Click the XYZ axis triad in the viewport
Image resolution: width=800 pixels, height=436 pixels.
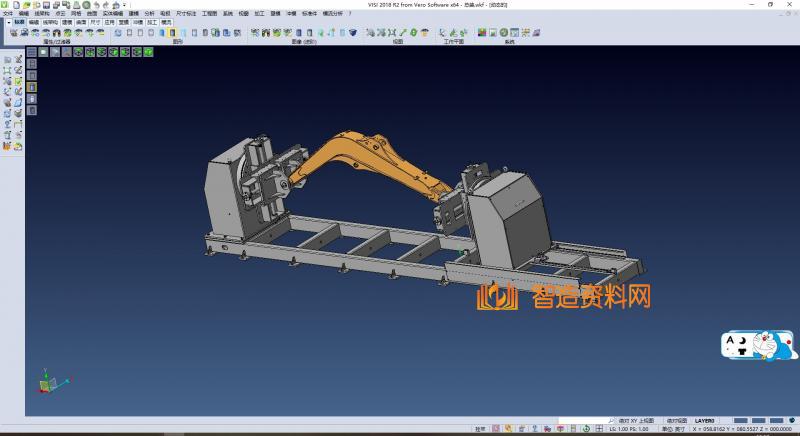48,383
